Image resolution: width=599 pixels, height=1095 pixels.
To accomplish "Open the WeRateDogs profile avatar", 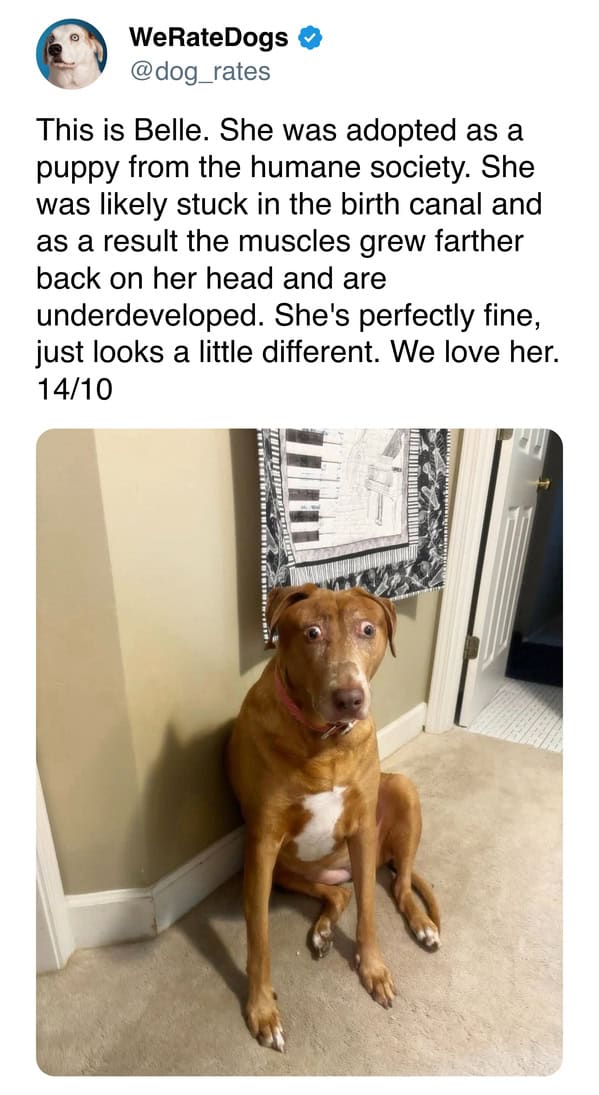I will 72,54.
